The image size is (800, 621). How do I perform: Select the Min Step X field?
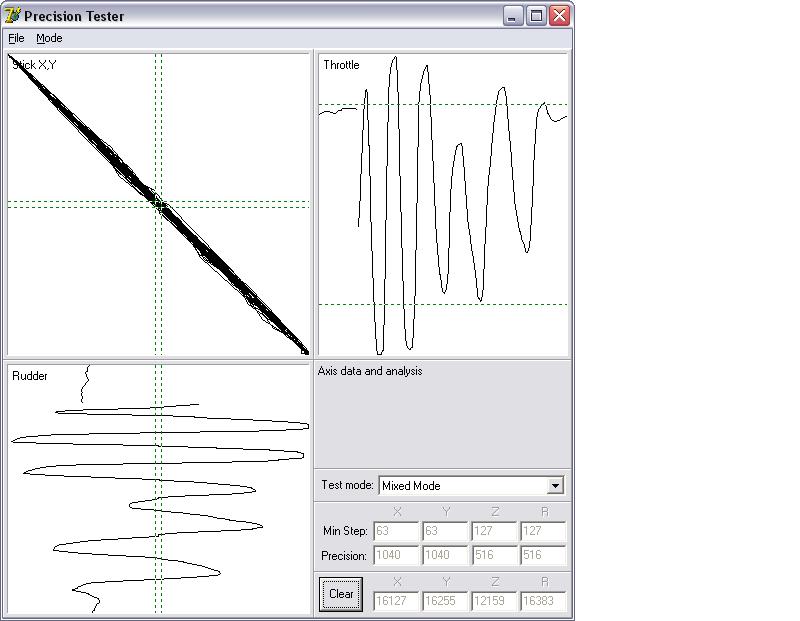396,532
